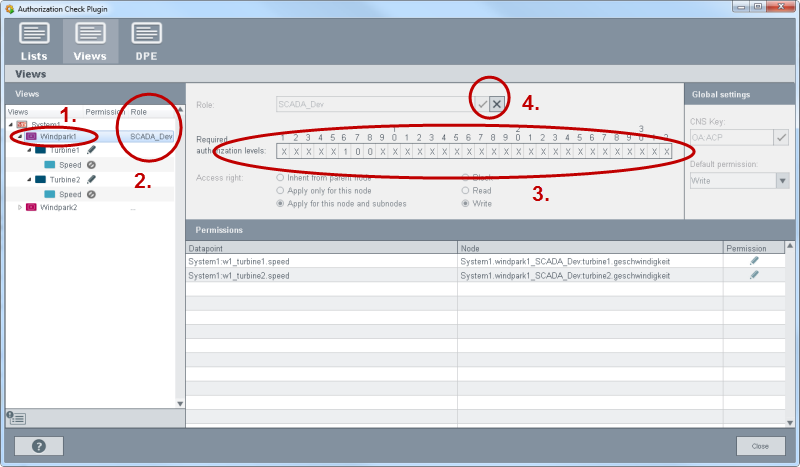The height and width of the screenshot is (467, 800).
Task: Click the permission pencil for w1_turbine1.speed
Action: tap(754, 261)
